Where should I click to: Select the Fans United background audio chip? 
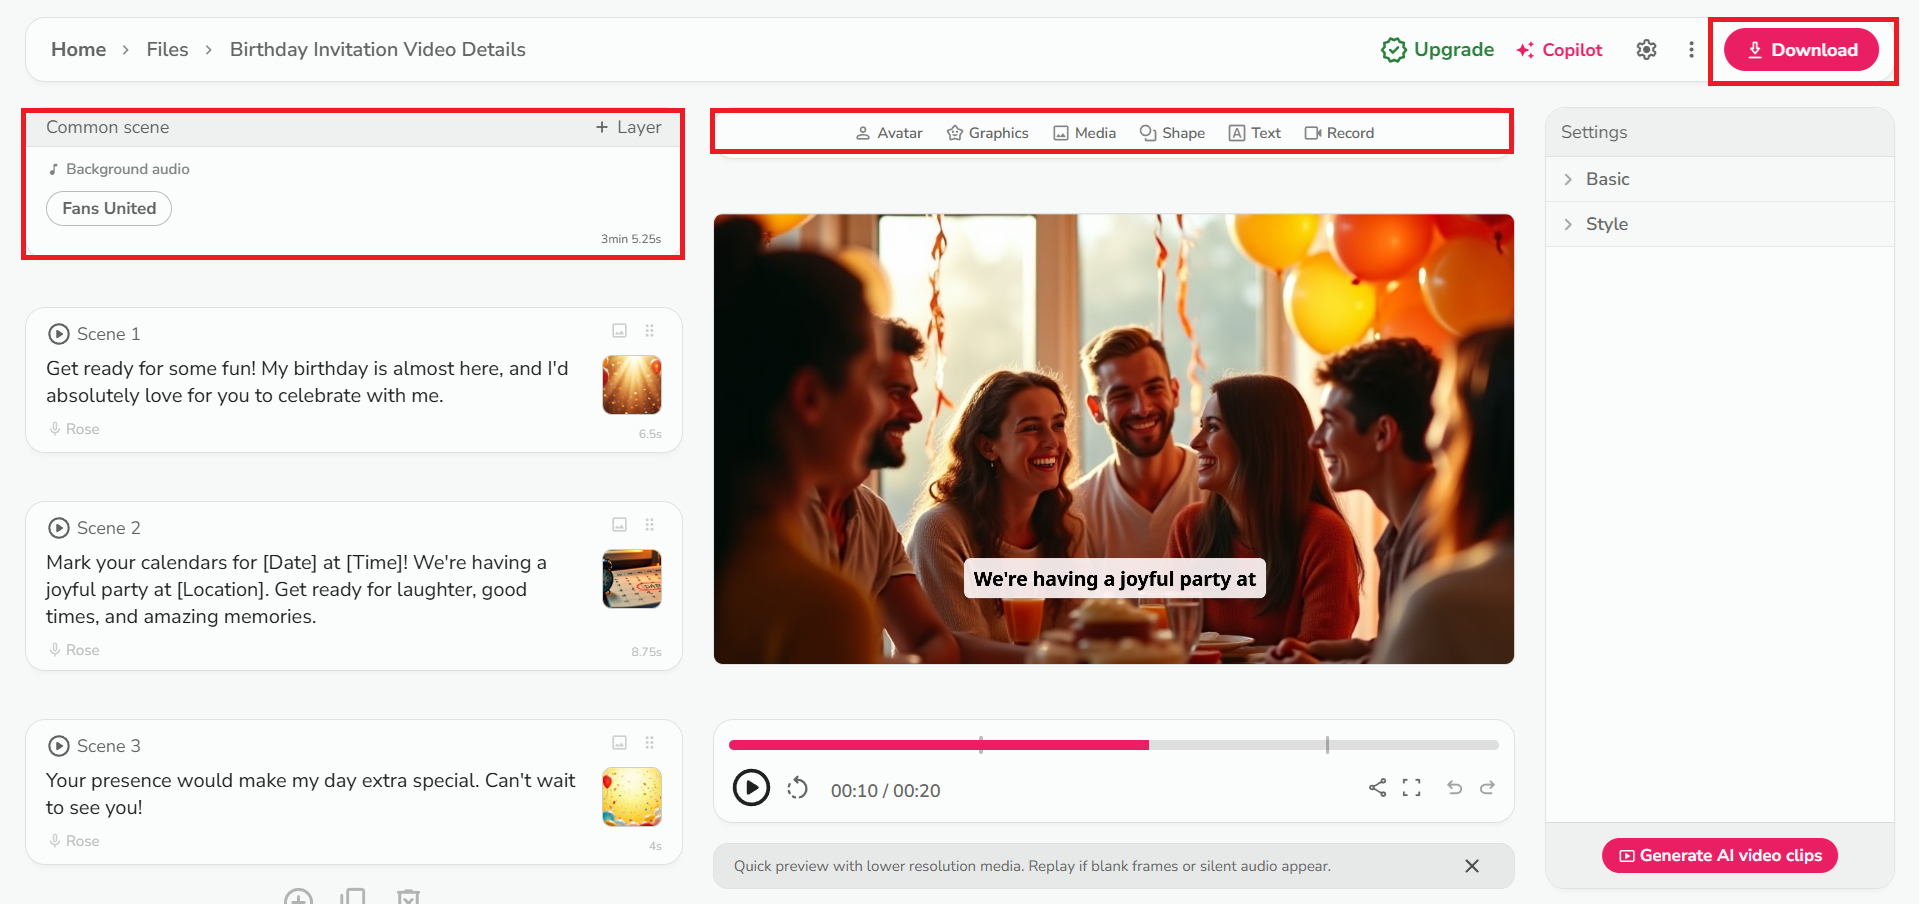point(109,208)
